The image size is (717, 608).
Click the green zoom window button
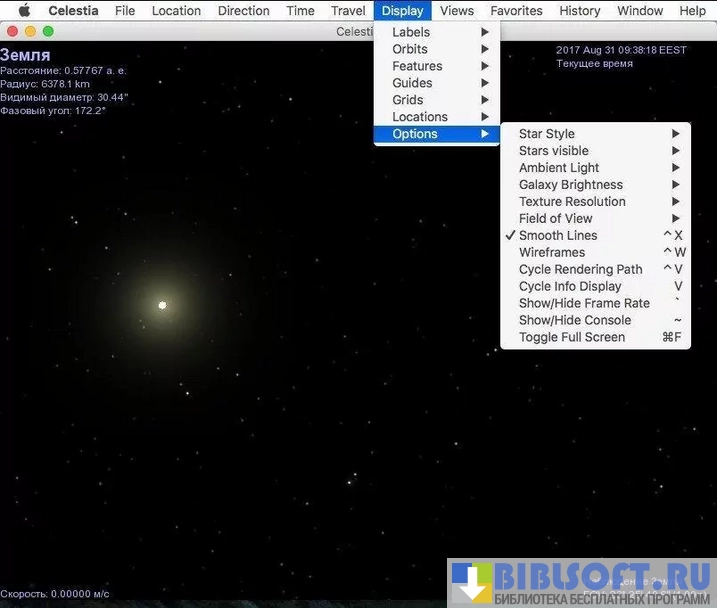coord(48,32)
